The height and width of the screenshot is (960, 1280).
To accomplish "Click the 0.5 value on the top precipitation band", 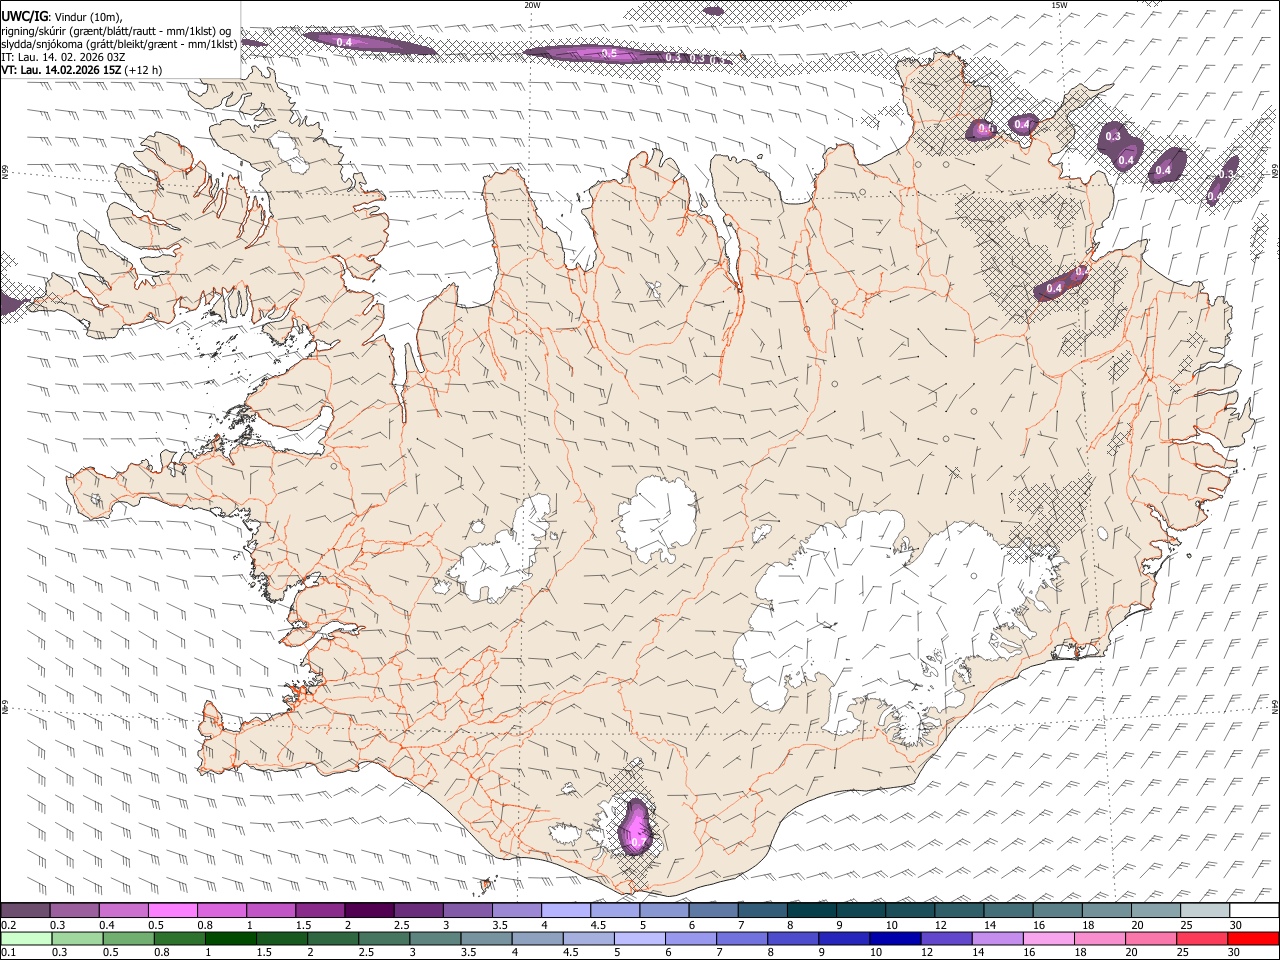I will pyautogui.click(x=609, y=53).
